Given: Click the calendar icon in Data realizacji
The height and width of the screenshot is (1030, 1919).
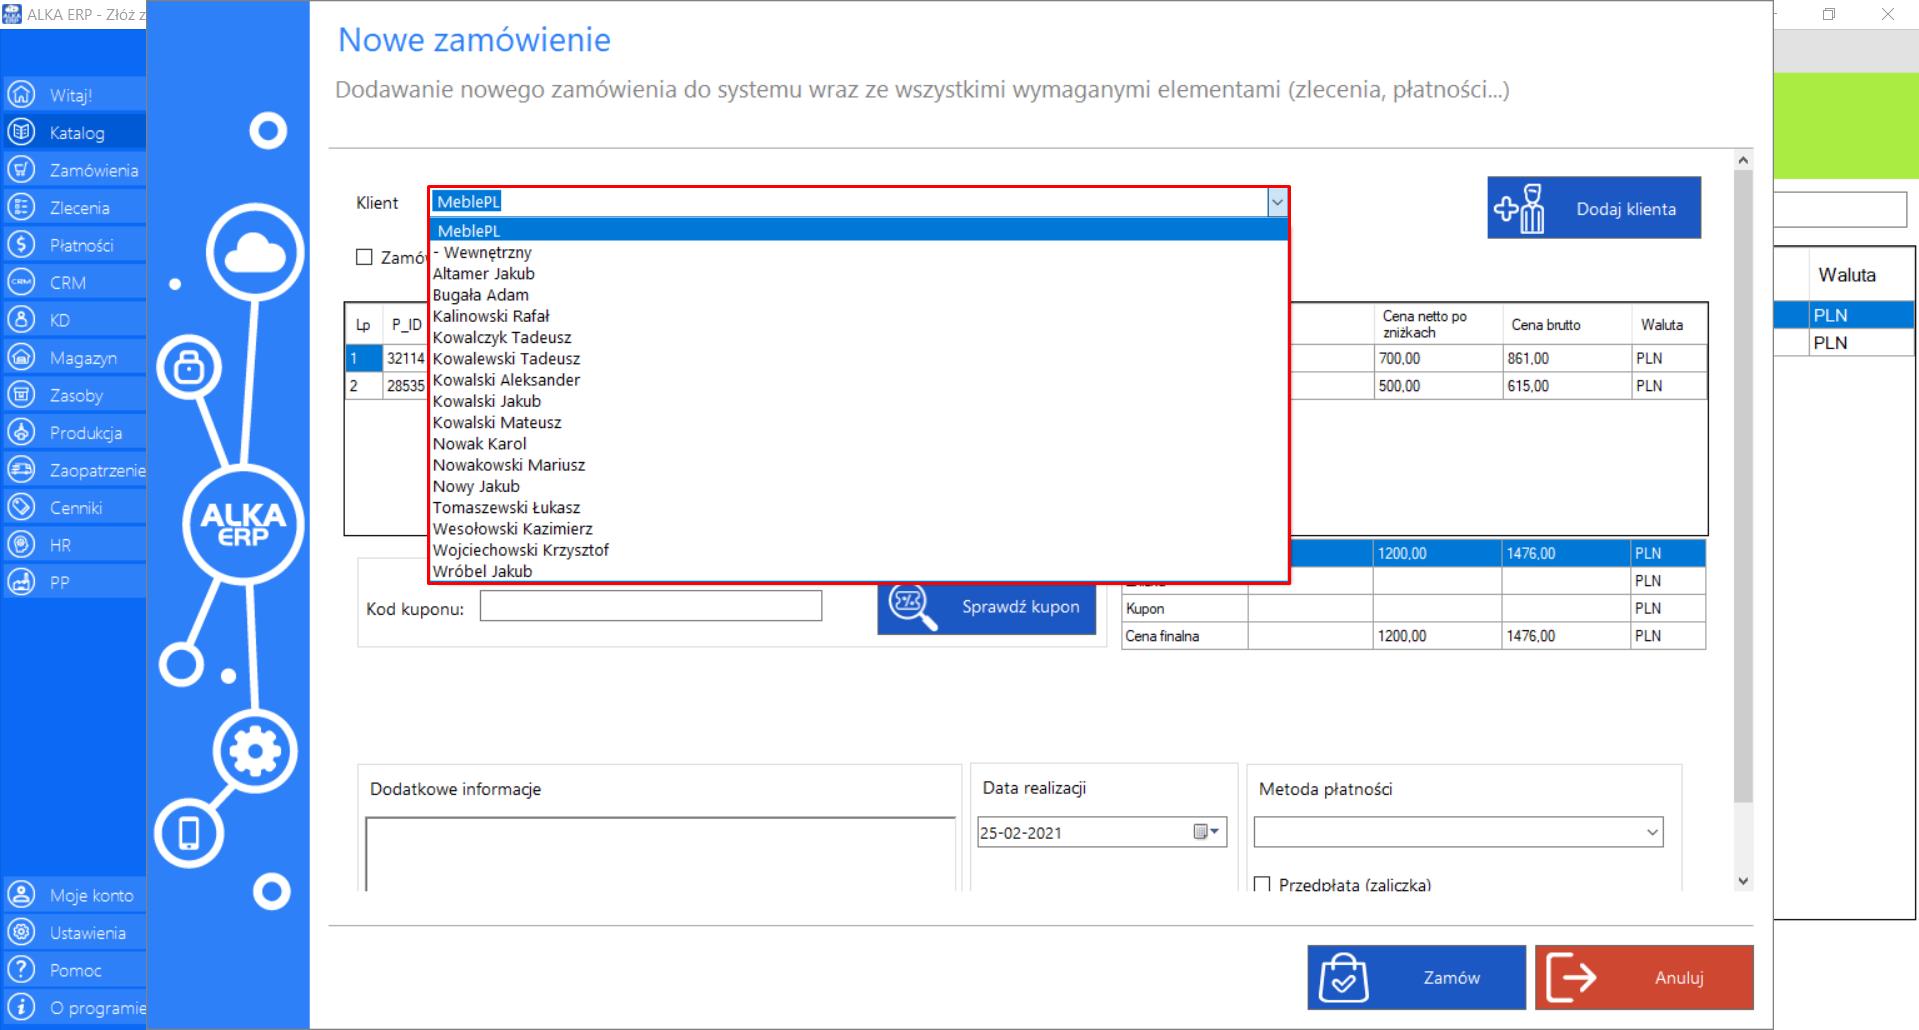Looking at the screenshot, I should 1201,832.
